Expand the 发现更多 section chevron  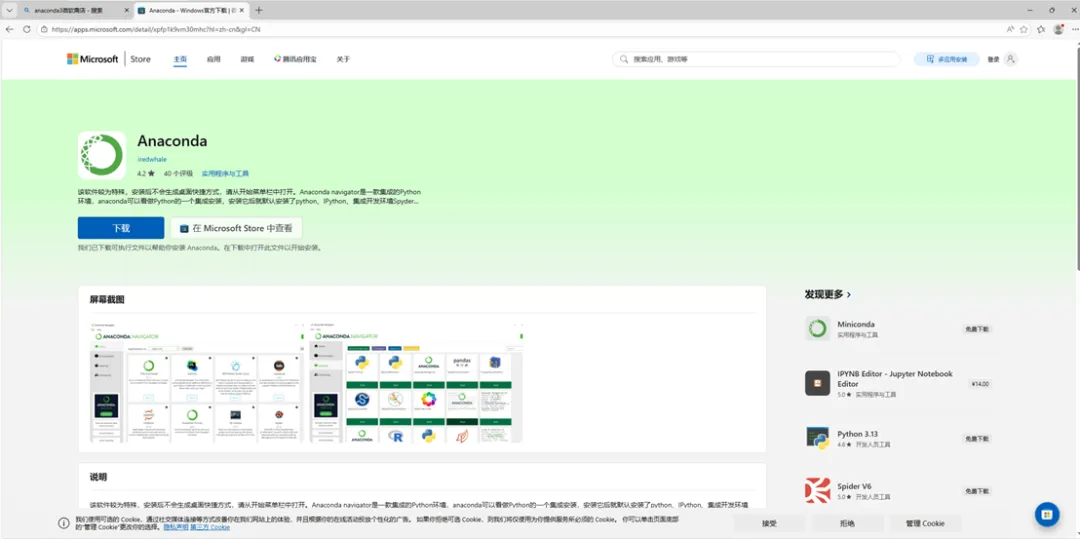(x=849, y=294)
